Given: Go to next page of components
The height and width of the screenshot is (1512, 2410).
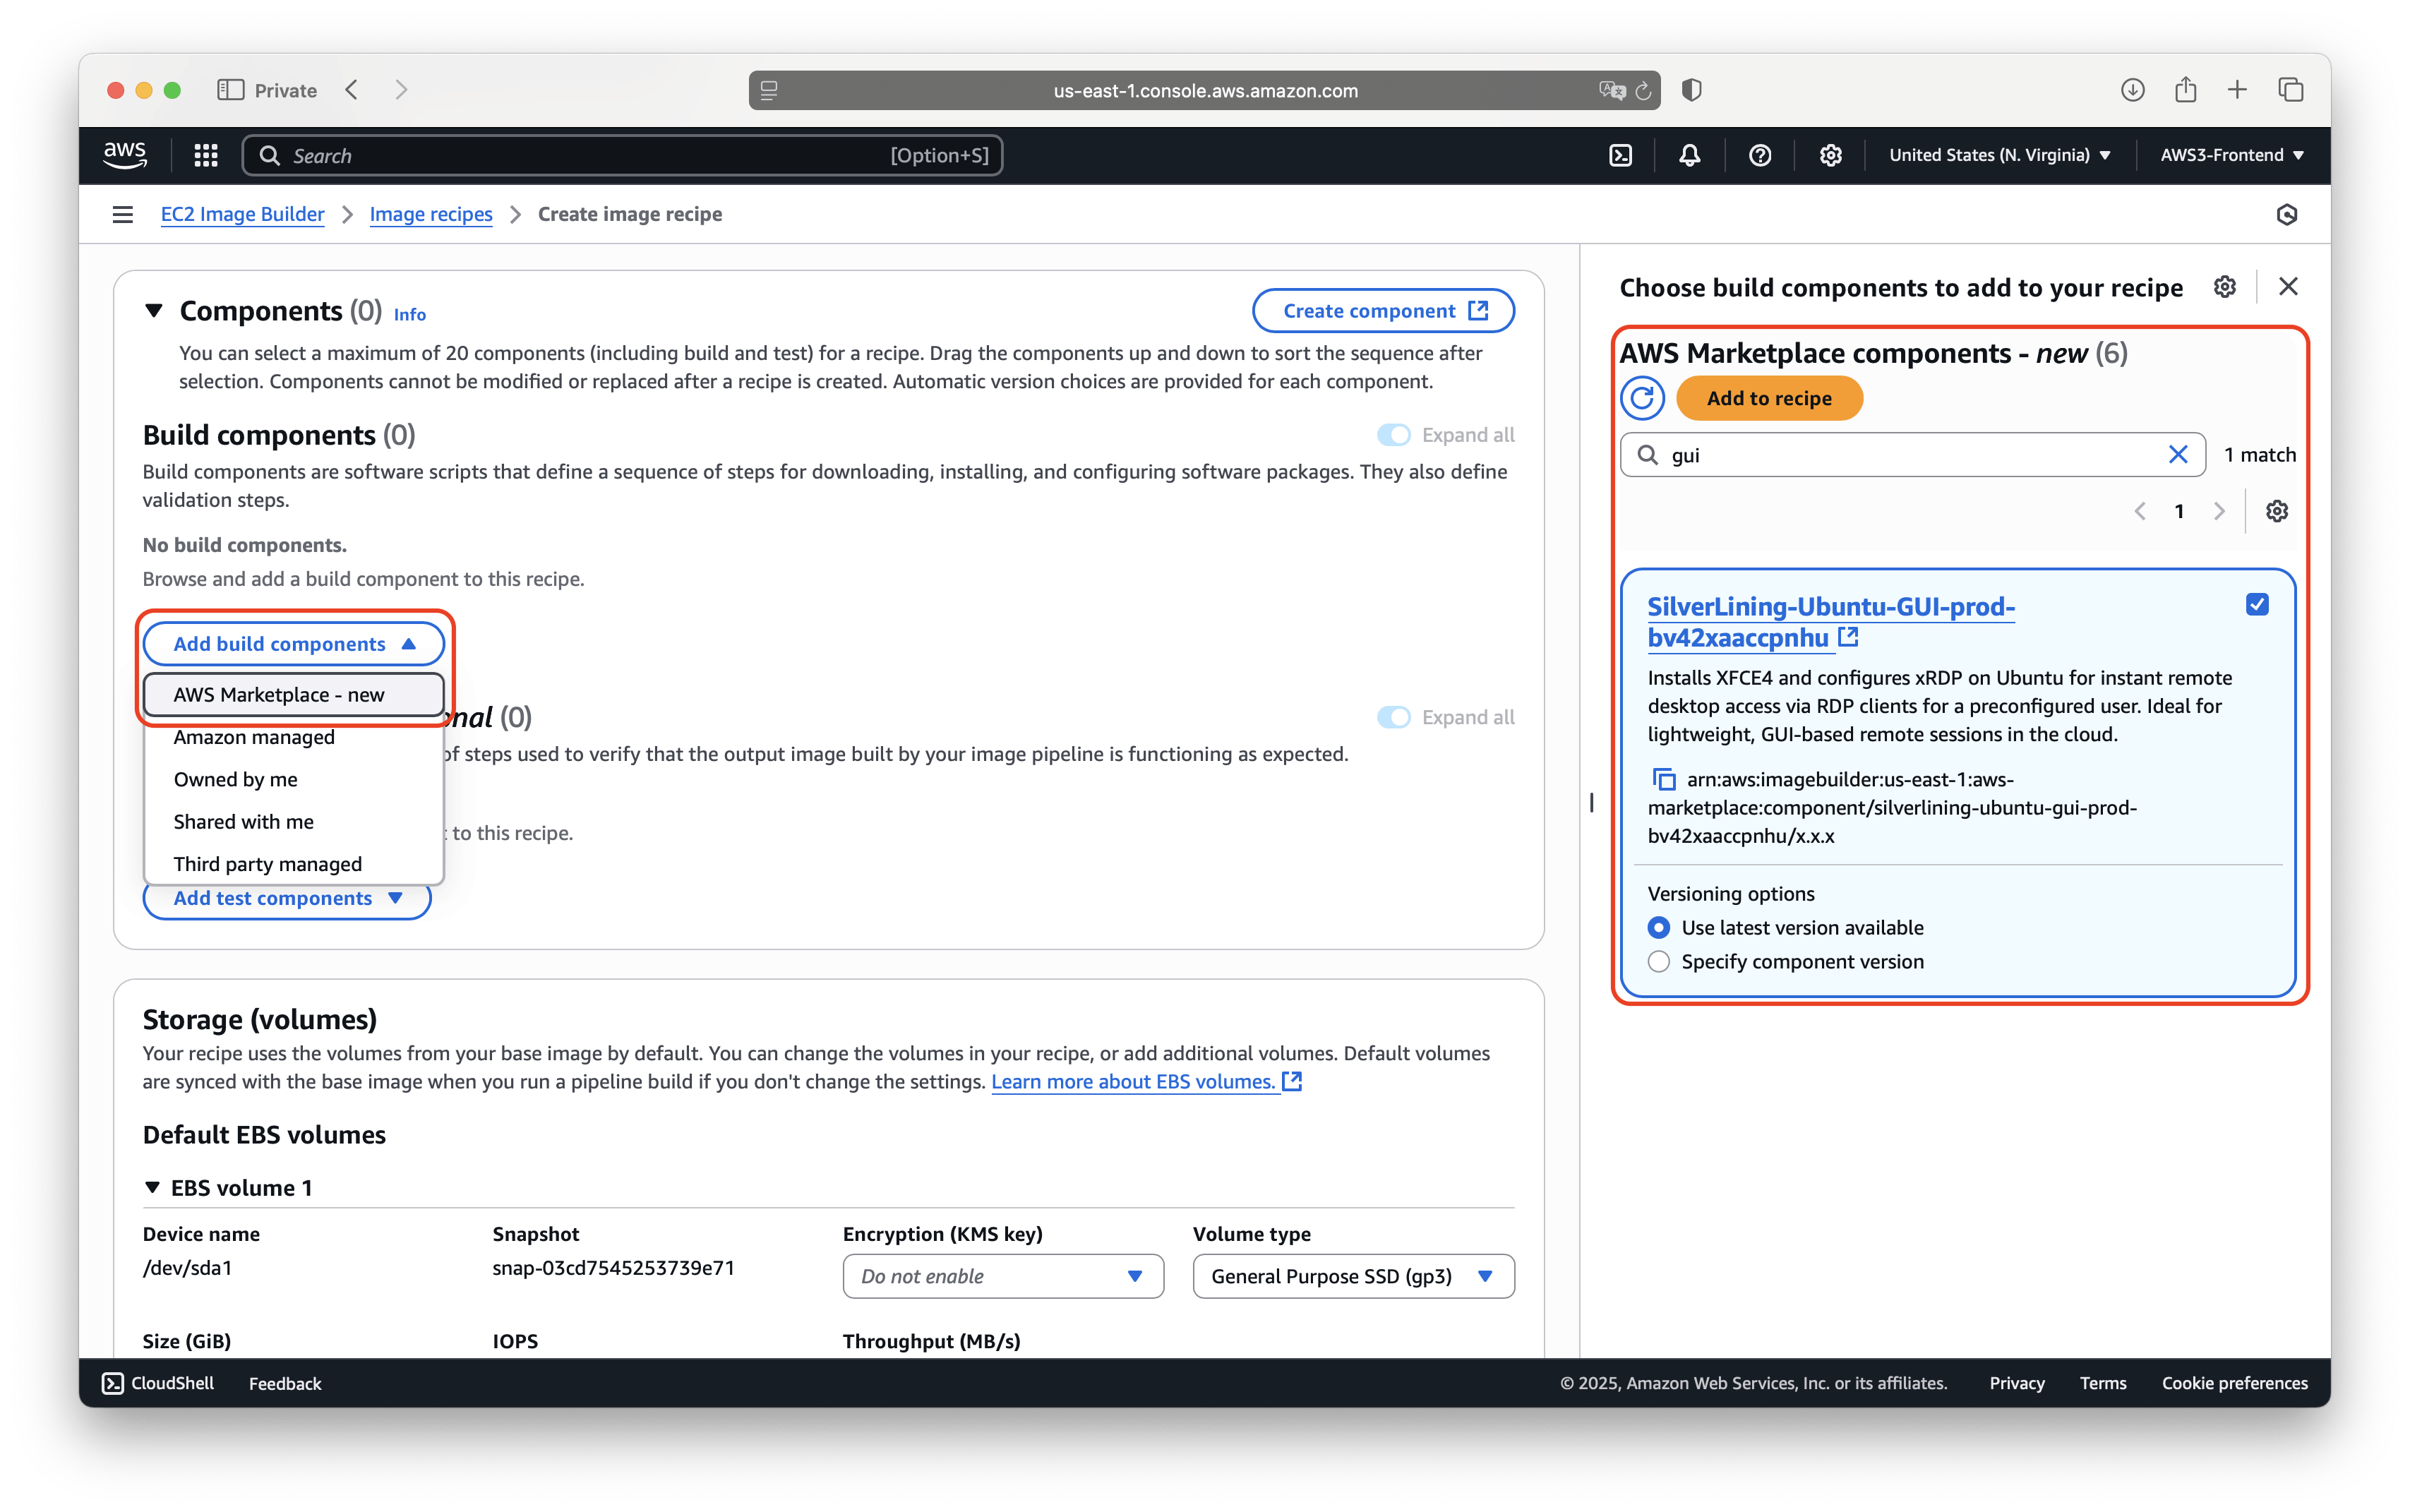Looking at the screenshot, I should [2219, 511].
